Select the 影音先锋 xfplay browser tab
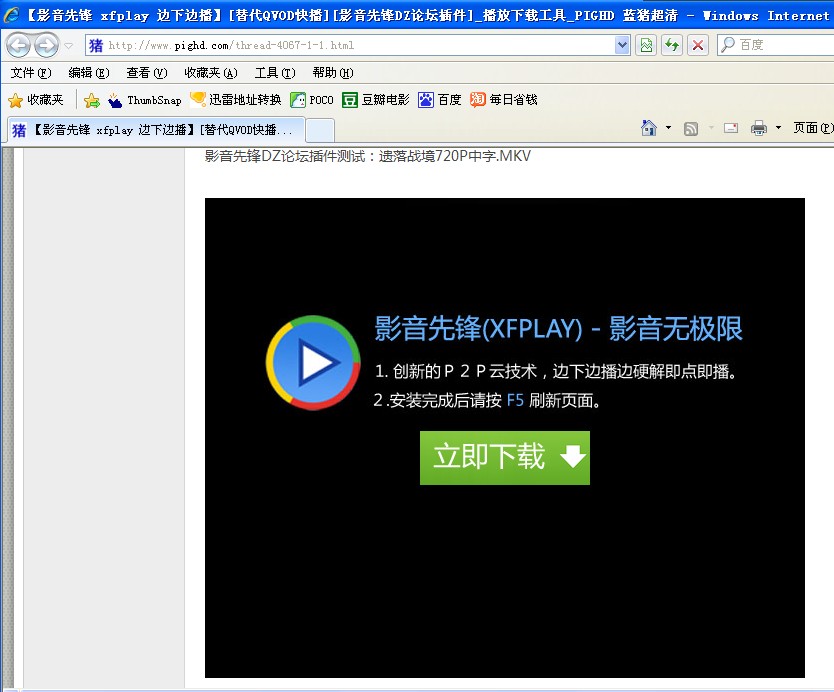The height and width of the screenshot is (692, 834). tap(155, 130)
